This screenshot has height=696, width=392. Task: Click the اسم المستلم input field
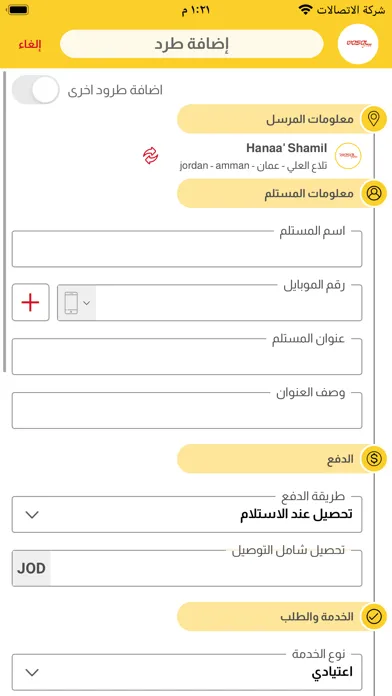tap(187, 249)
